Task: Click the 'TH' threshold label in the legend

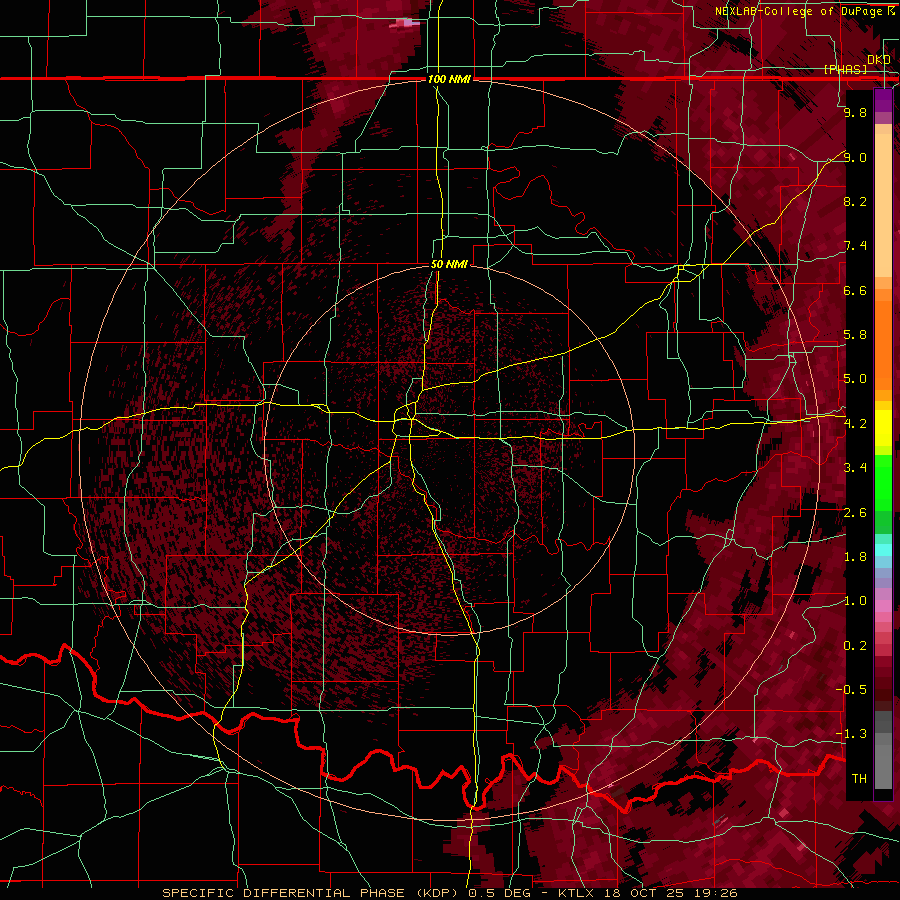Action: [859, 779]
